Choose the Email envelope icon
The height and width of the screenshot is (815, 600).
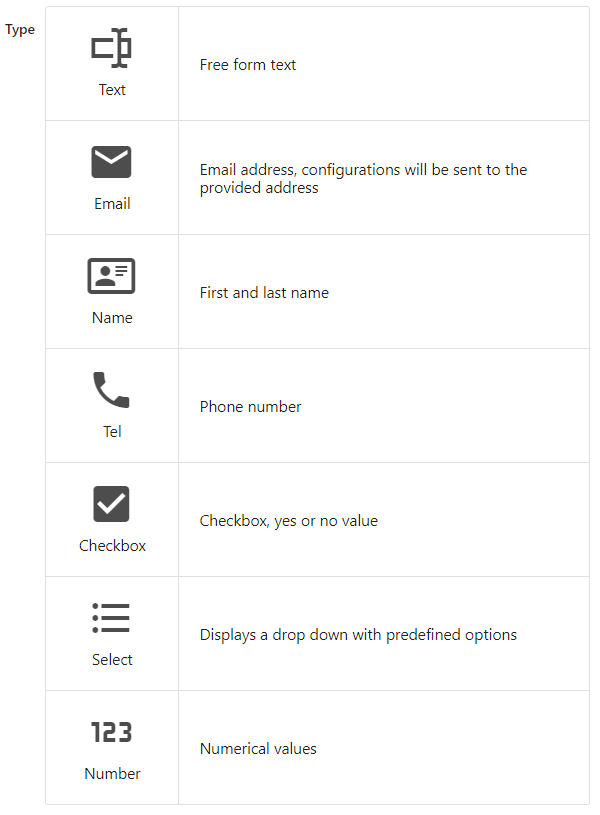[x=112, y=162]
